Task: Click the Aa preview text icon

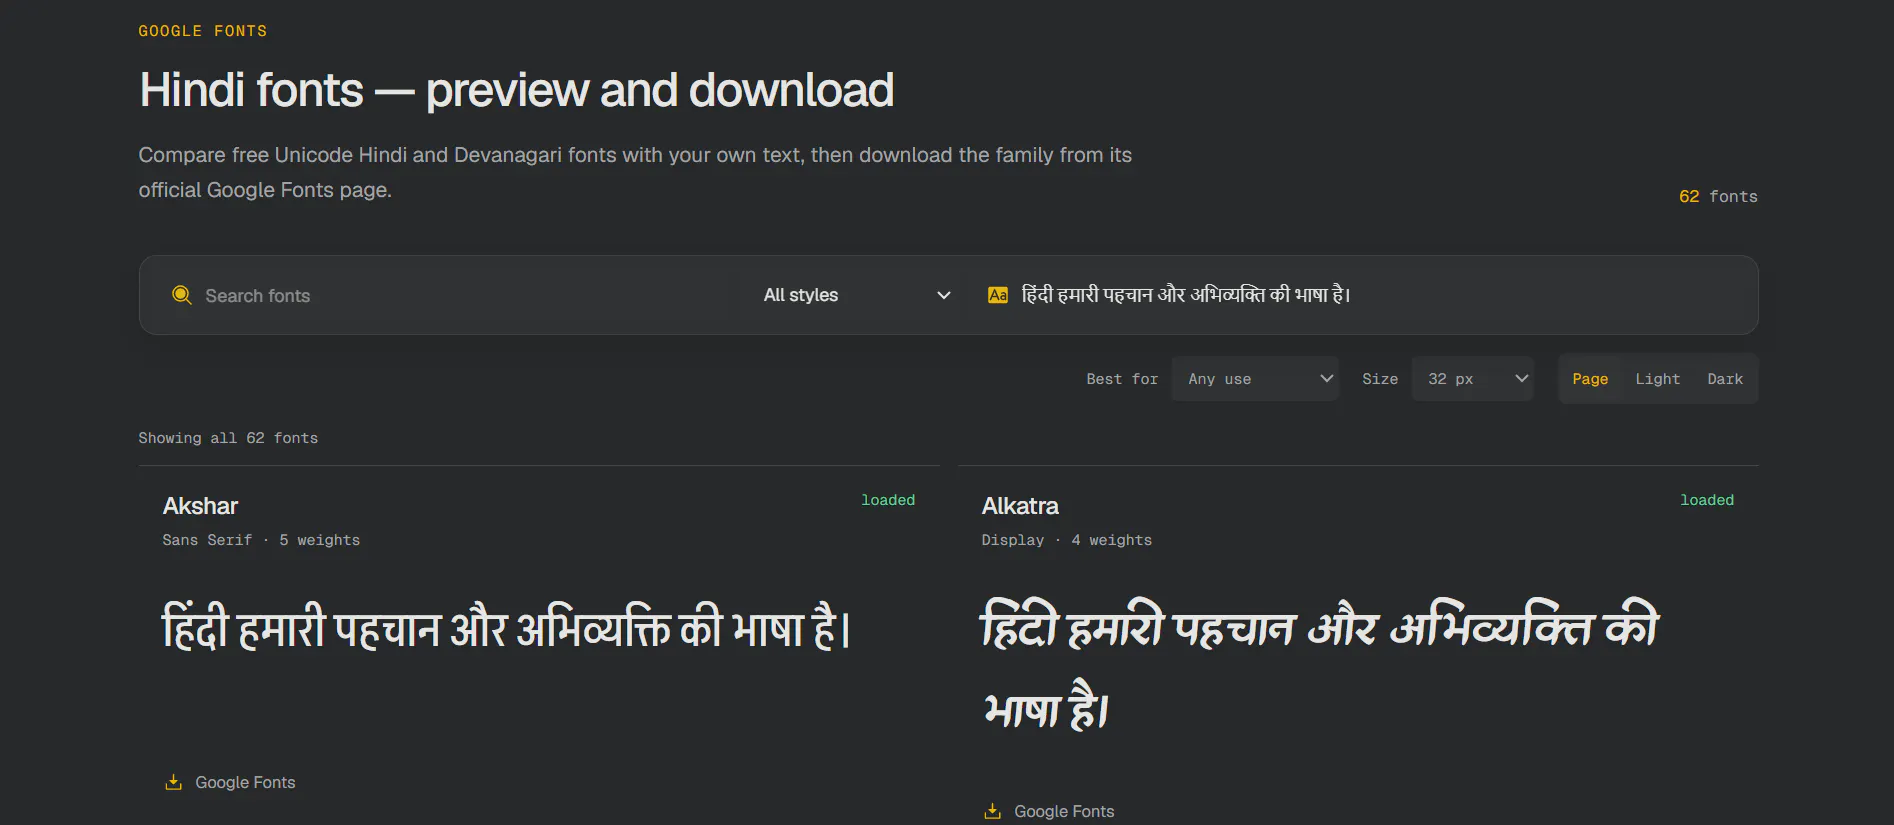Action: [x=997, y=295]
